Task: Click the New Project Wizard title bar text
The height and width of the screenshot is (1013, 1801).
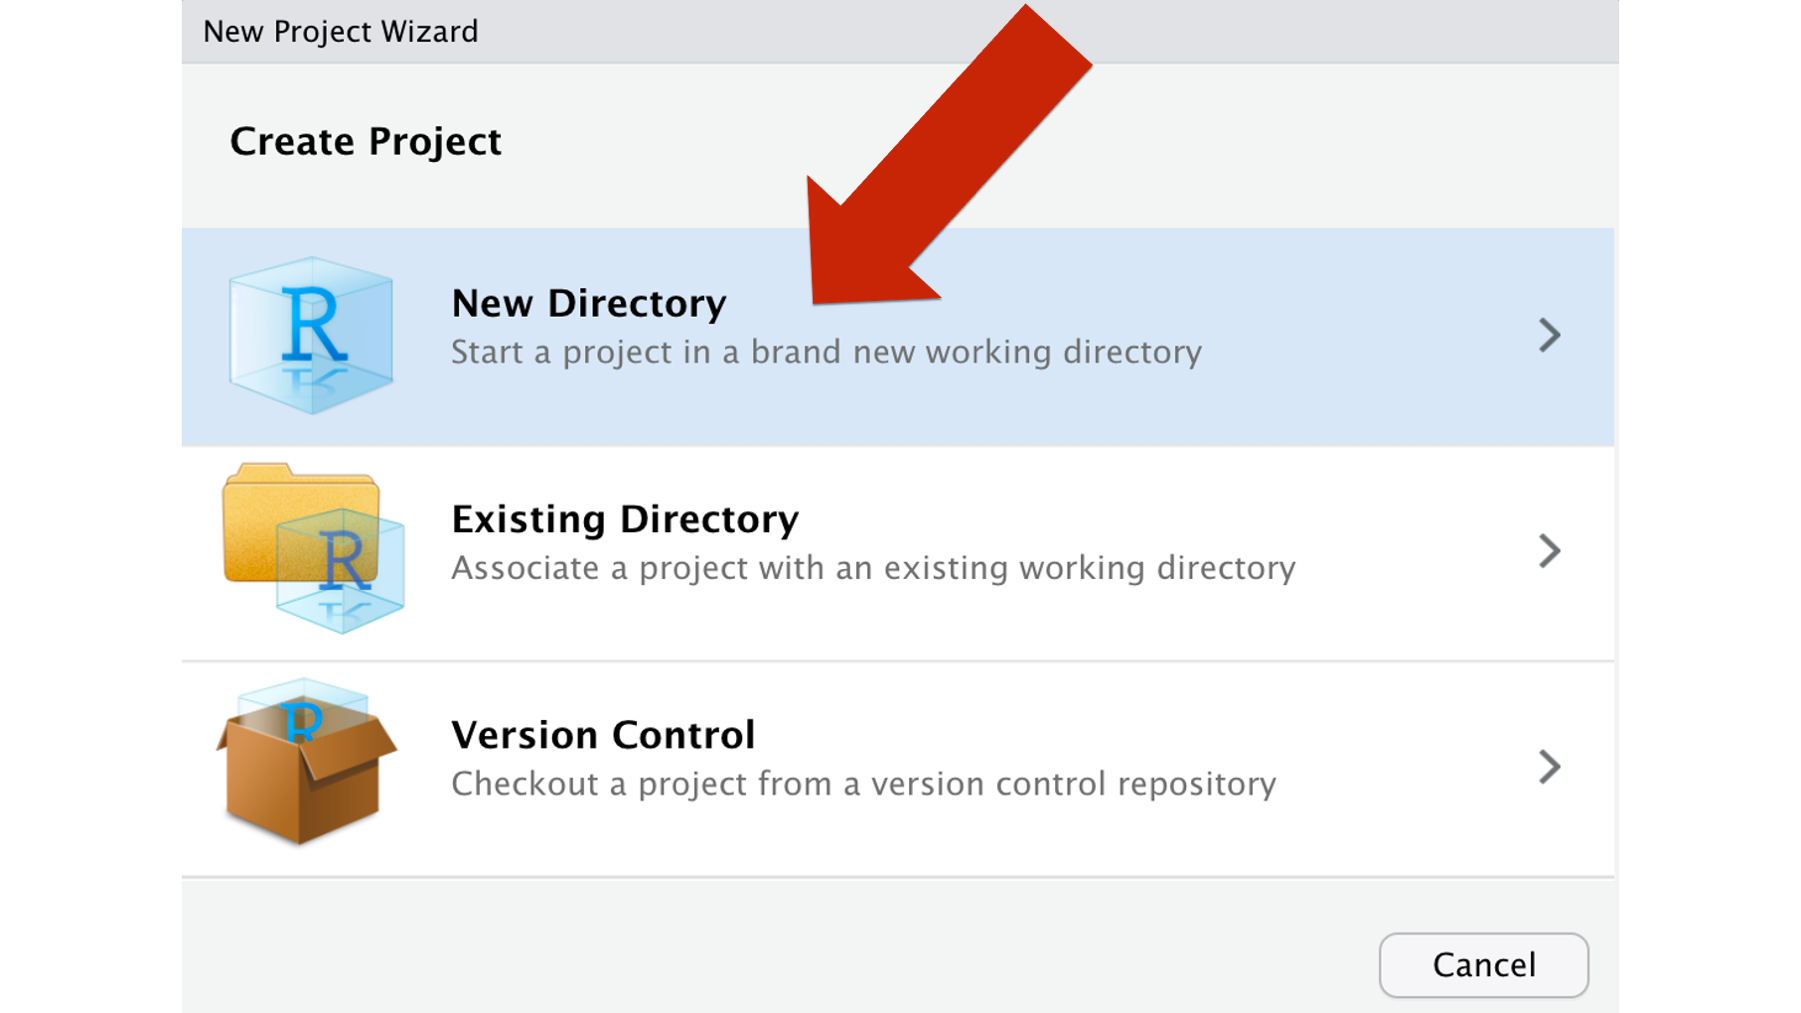Action: click(x=341, y=31)
